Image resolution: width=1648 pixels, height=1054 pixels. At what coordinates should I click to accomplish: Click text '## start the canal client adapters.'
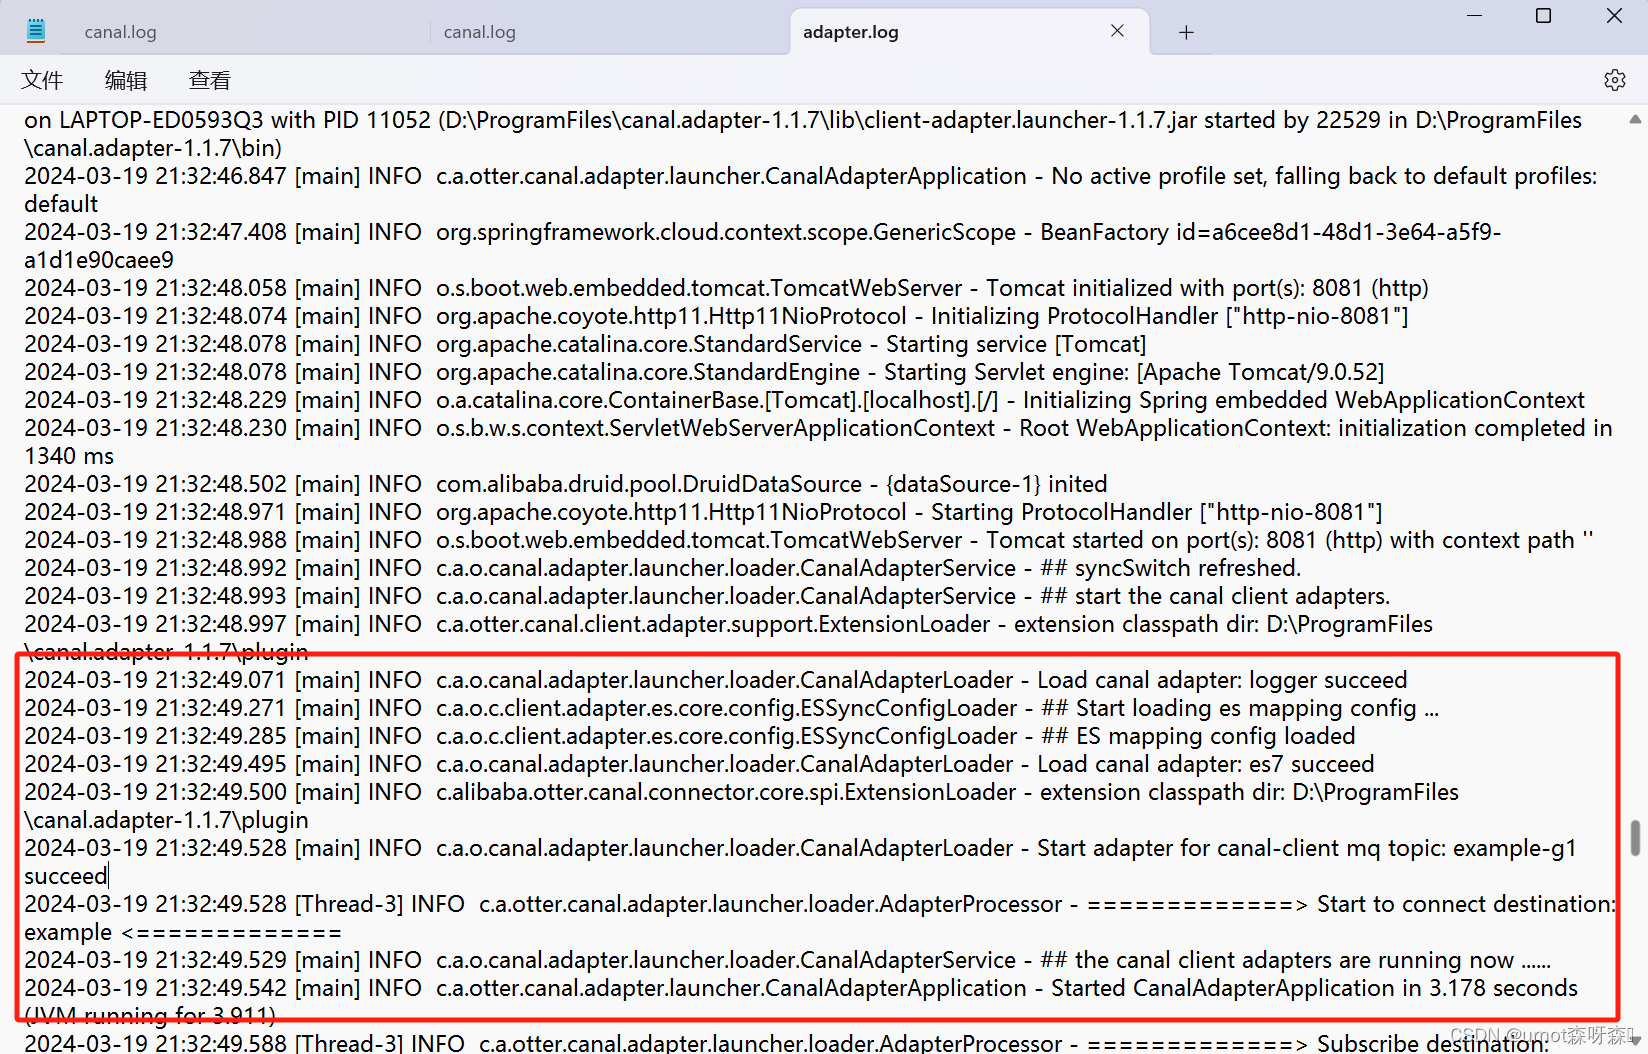click(1215, 596)
